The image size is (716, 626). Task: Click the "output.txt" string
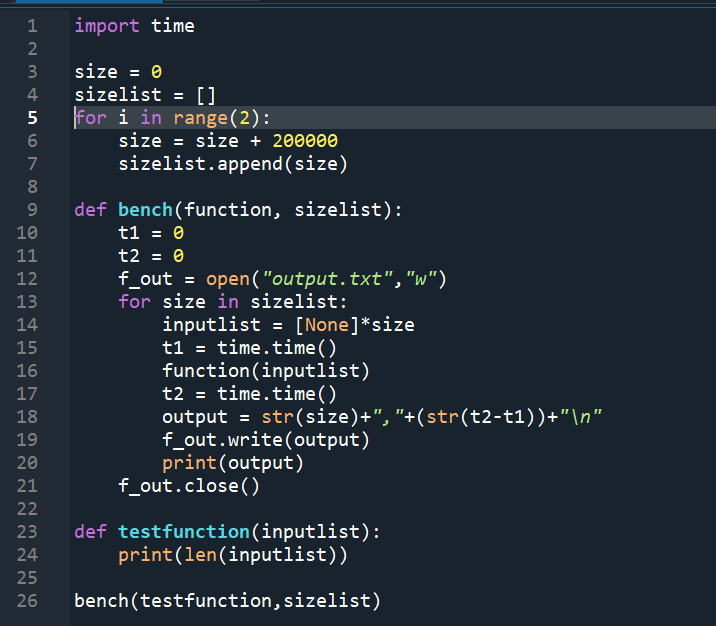(328, 279)
